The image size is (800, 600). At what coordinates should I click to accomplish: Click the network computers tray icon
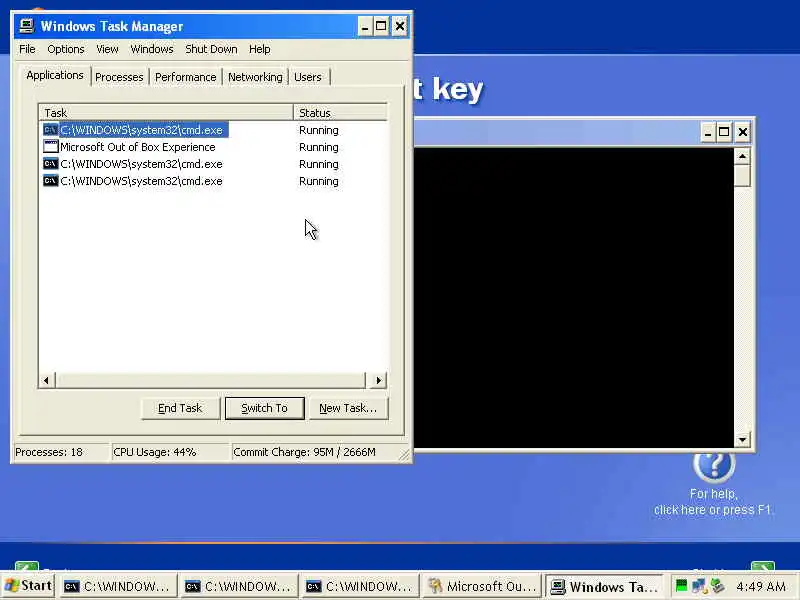click(699, 586)
